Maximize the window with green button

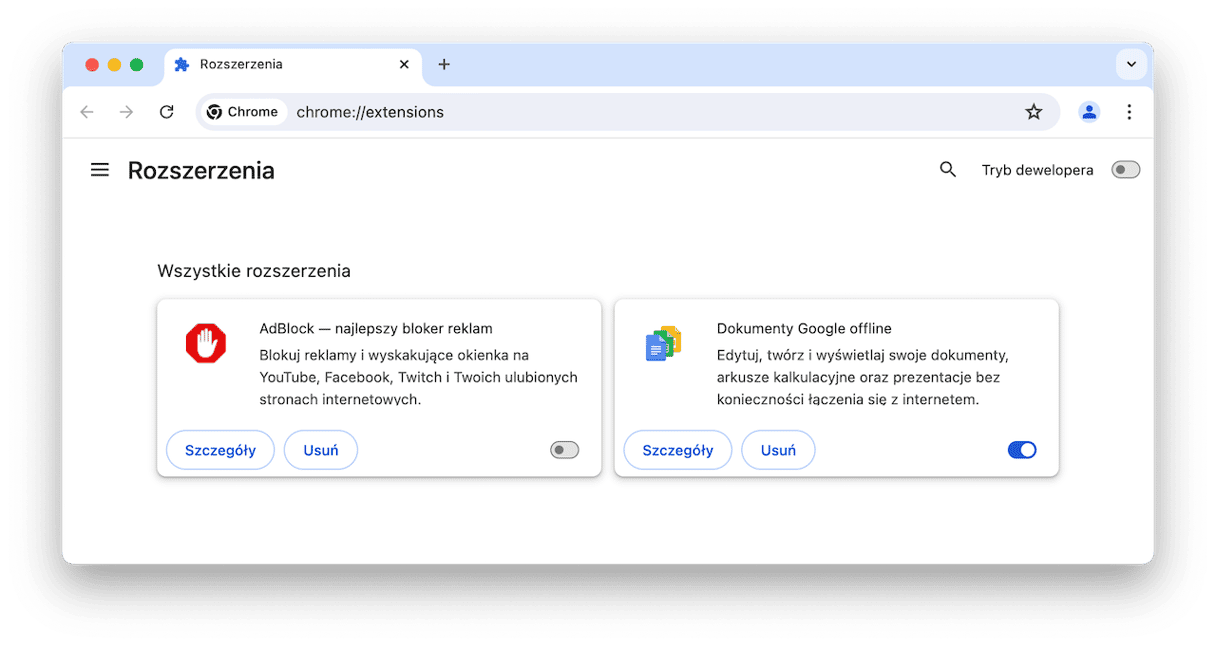136,65
